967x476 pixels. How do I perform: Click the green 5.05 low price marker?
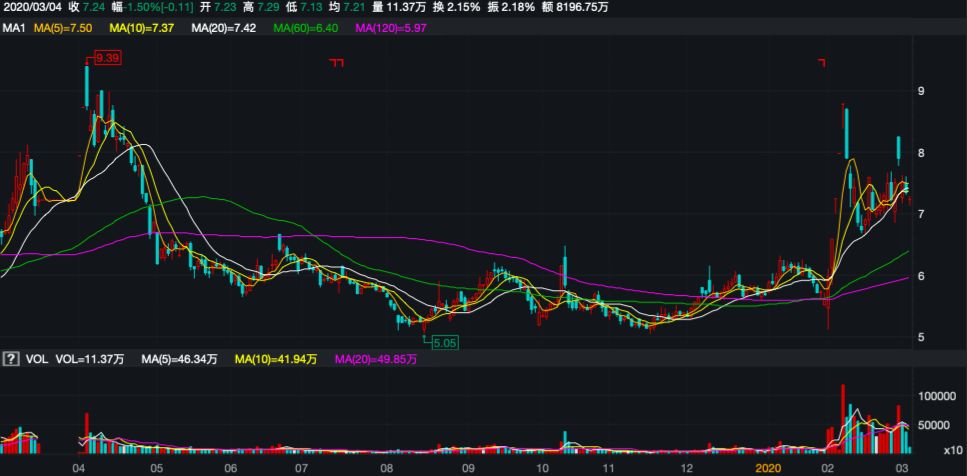[x=443, y=342]
